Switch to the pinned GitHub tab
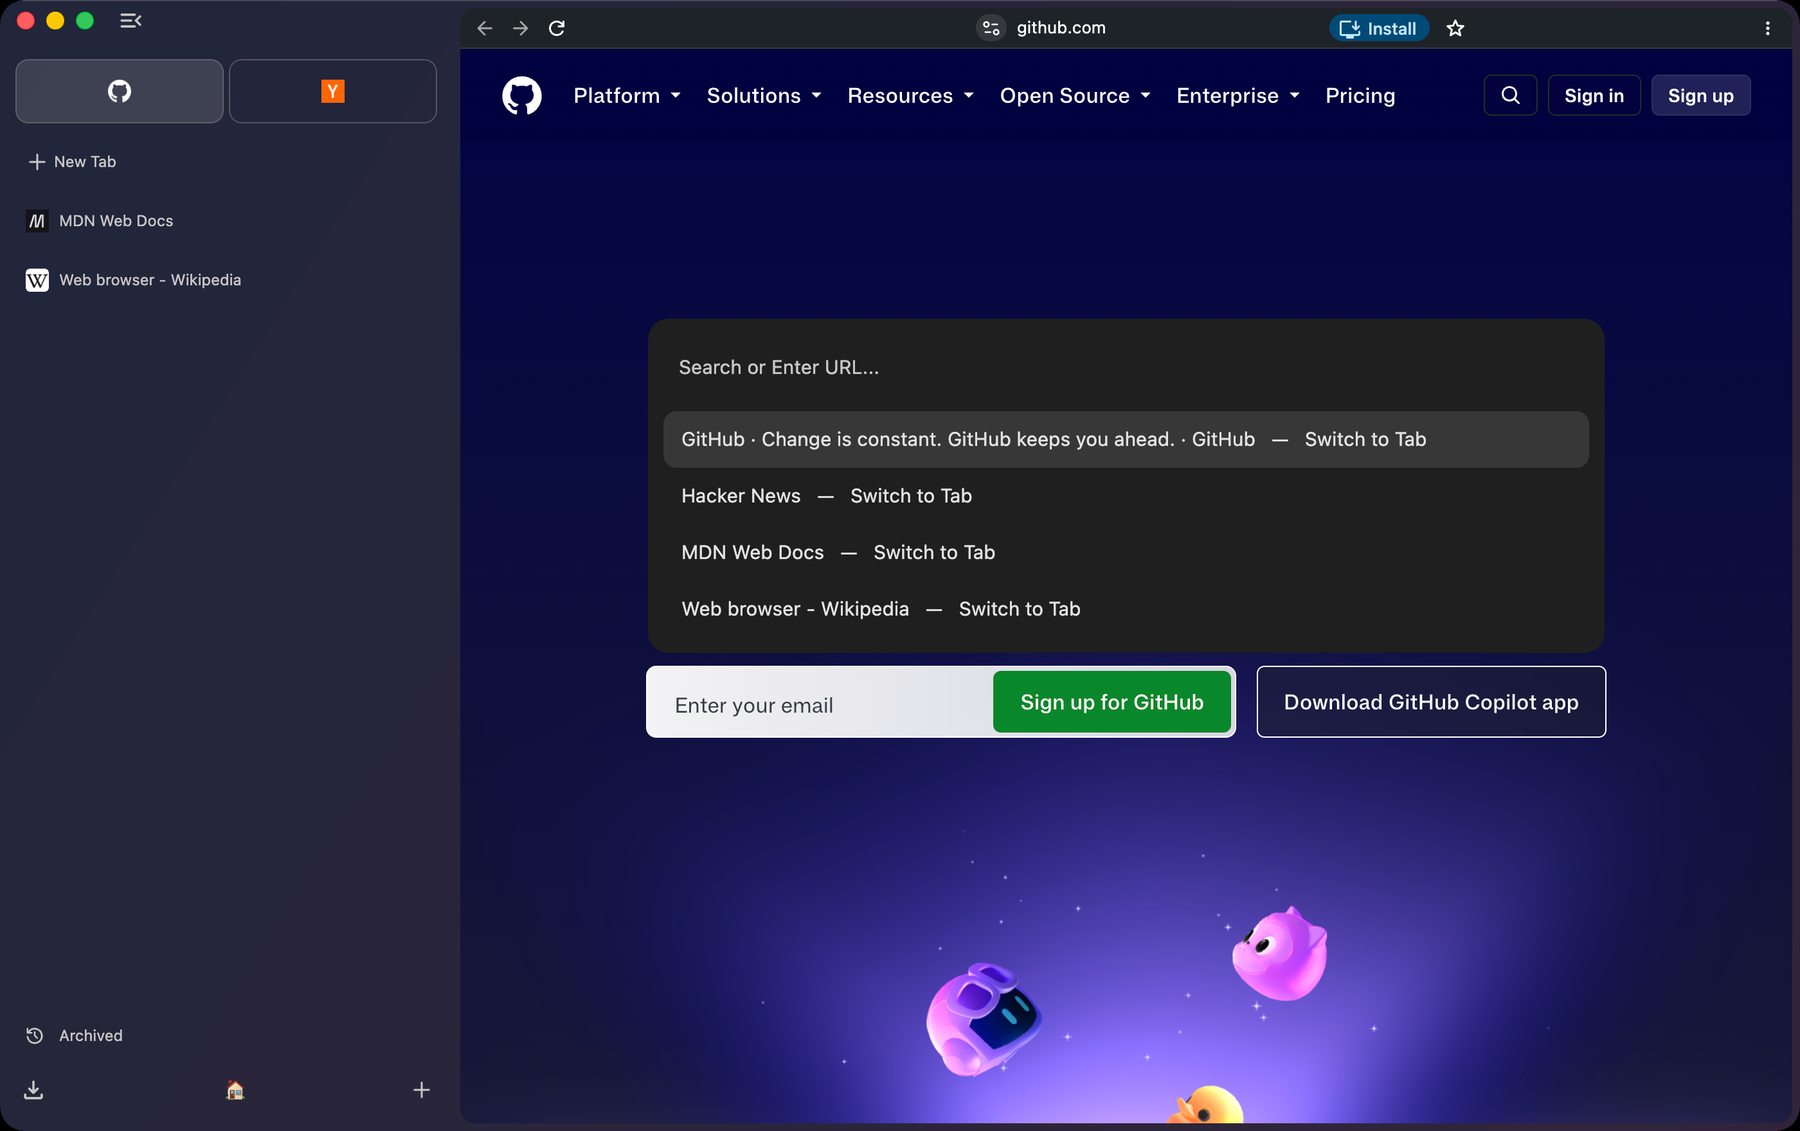Image resolution: width=1800 pixels, height=1131 pixels. 119,91
